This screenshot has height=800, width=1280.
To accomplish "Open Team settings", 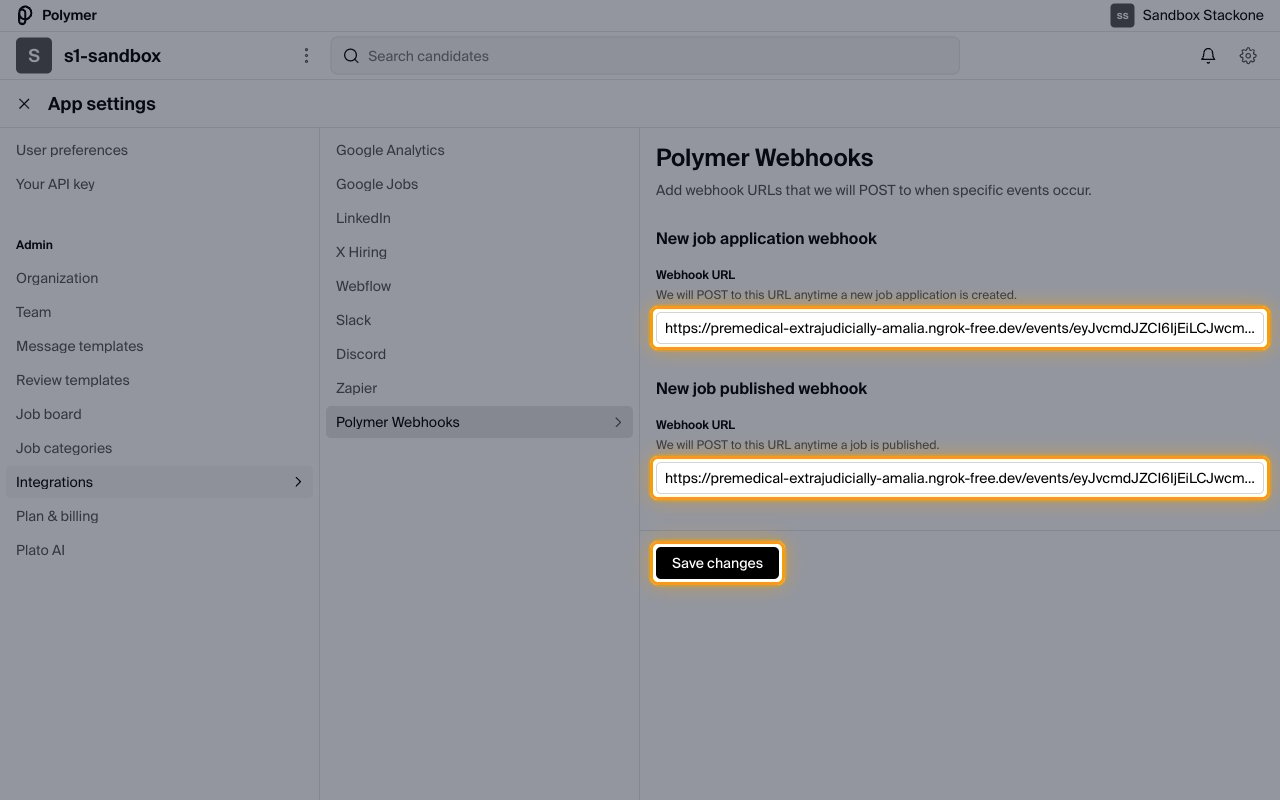I will (33, 312).
